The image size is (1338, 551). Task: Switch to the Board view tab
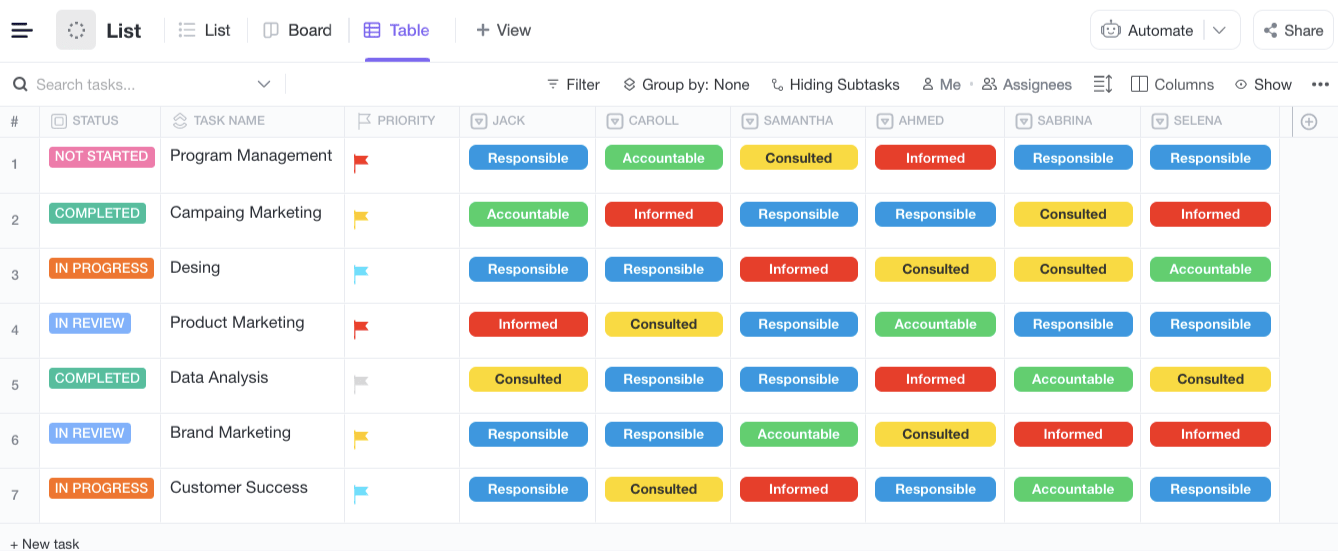point(297,30)
